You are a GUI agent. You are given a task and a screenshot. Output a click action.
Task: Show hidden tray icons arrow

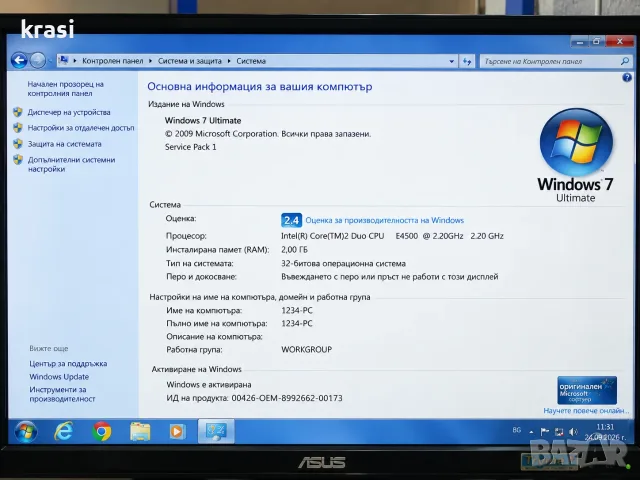(531, 431)
